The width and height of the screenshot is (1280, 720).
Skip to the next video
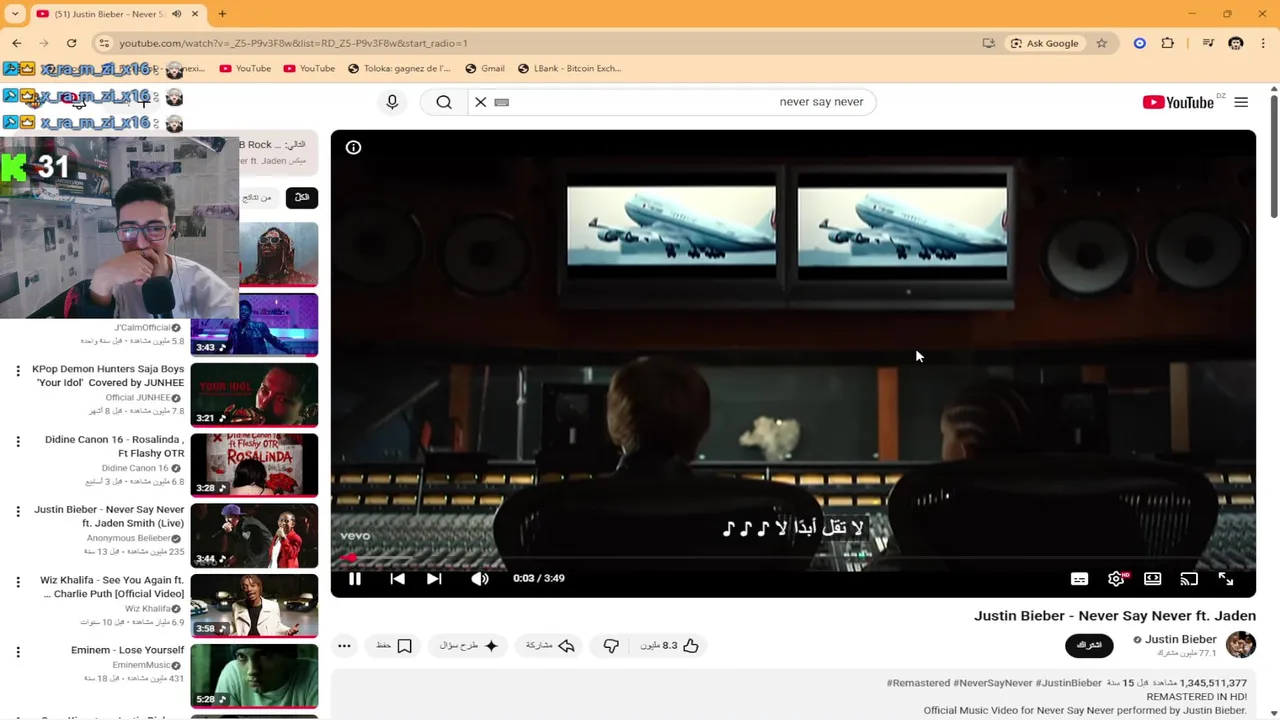434,578
